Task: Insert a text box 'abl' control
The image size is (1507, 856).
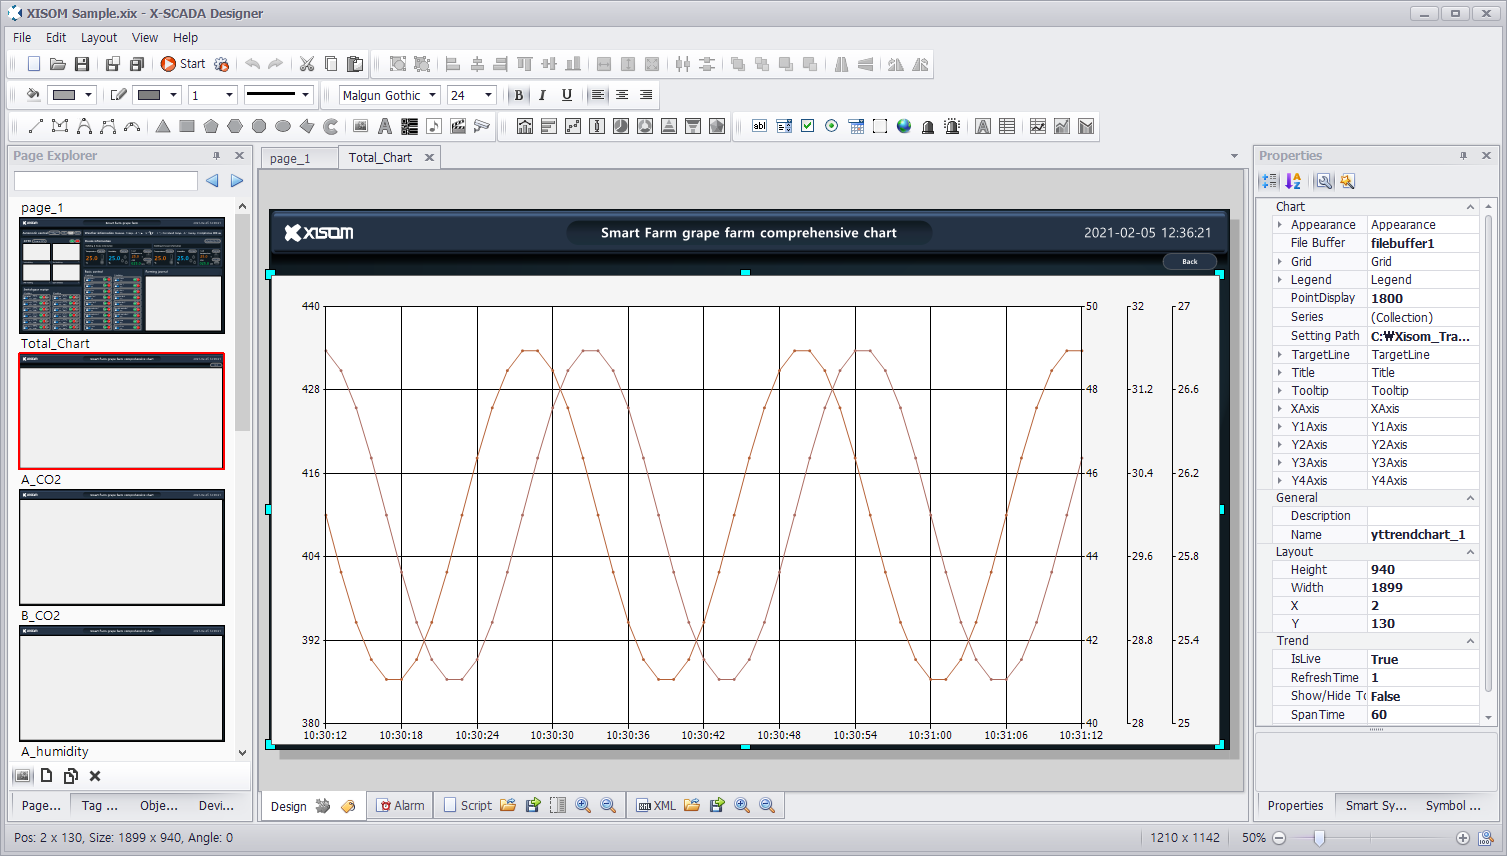Action: click(x=759, y=126)
